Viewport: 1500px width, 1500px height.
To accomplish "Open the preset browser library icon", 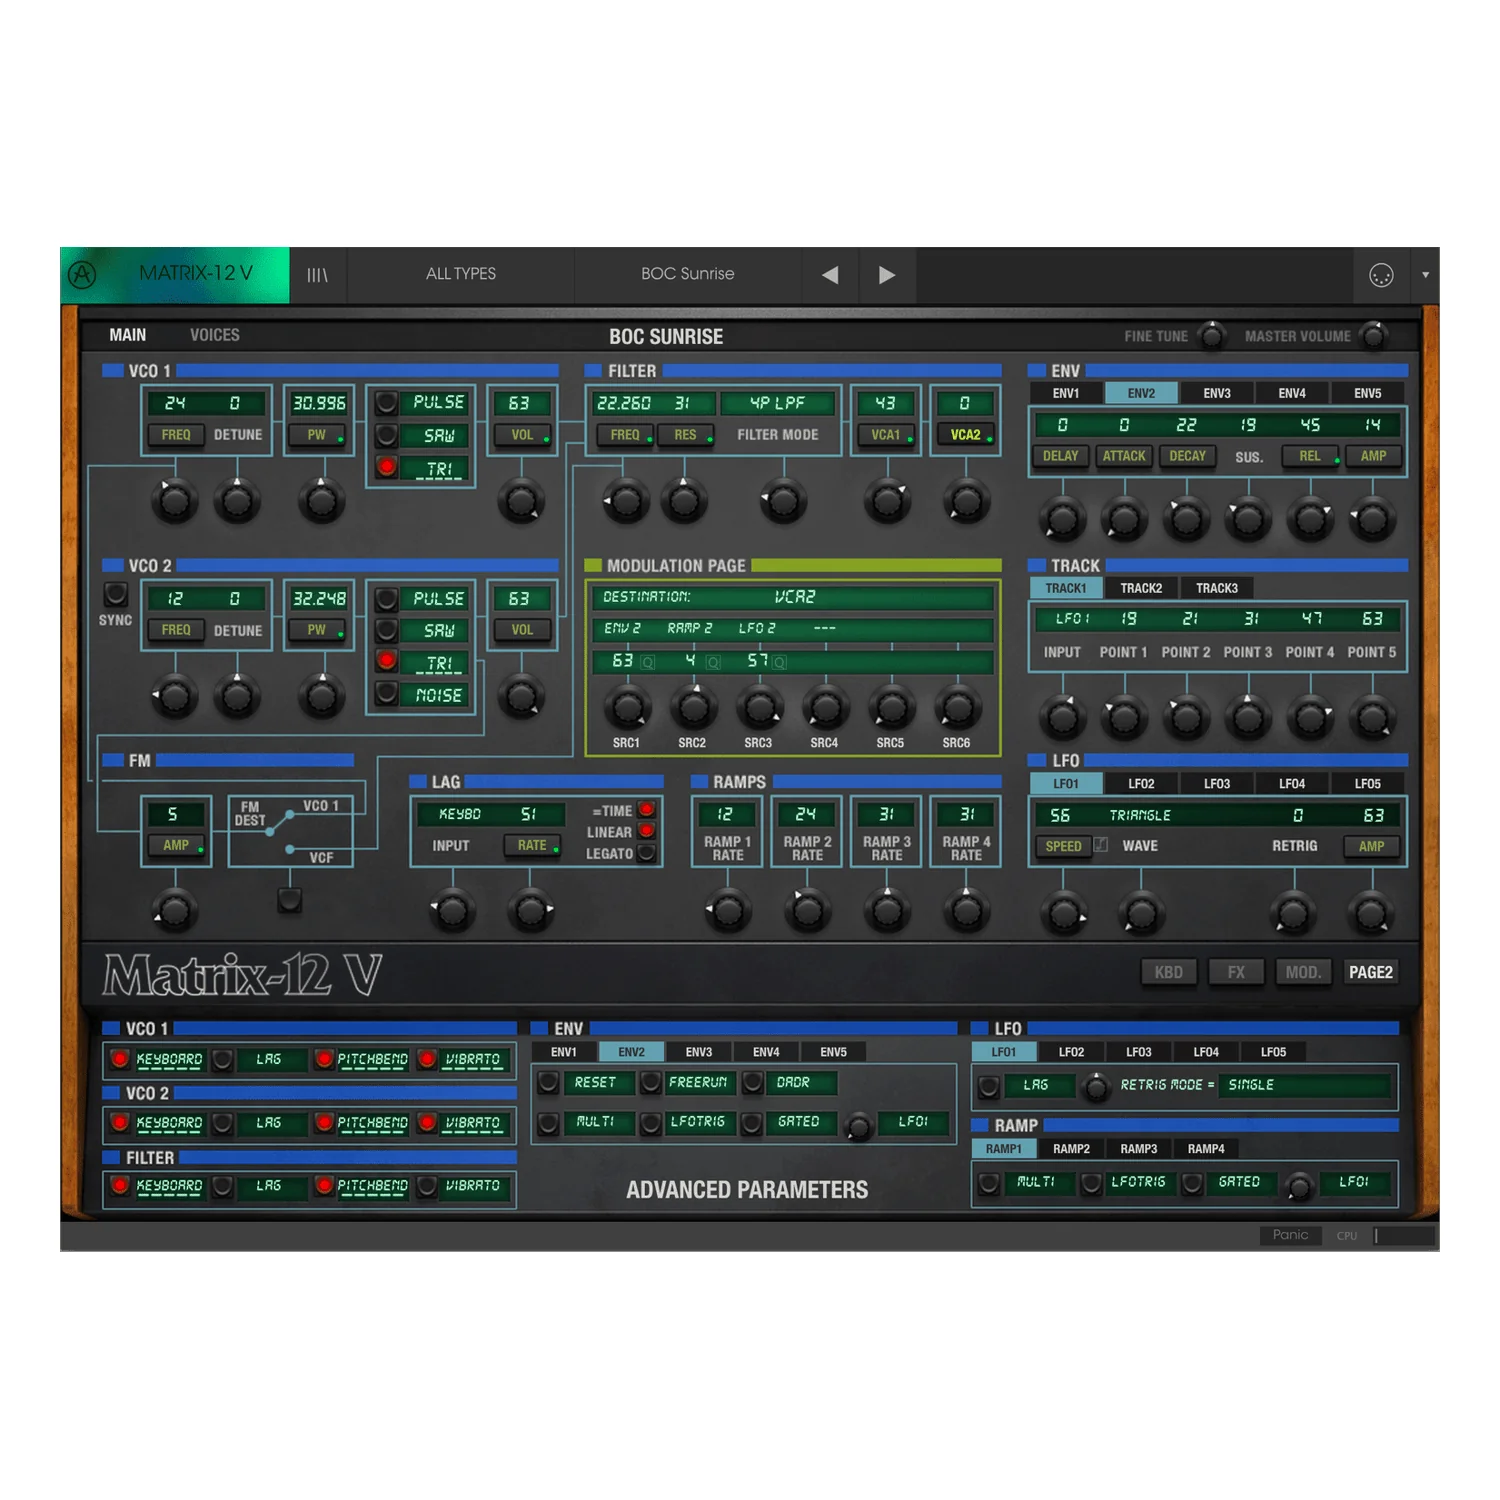I will 317,275.
